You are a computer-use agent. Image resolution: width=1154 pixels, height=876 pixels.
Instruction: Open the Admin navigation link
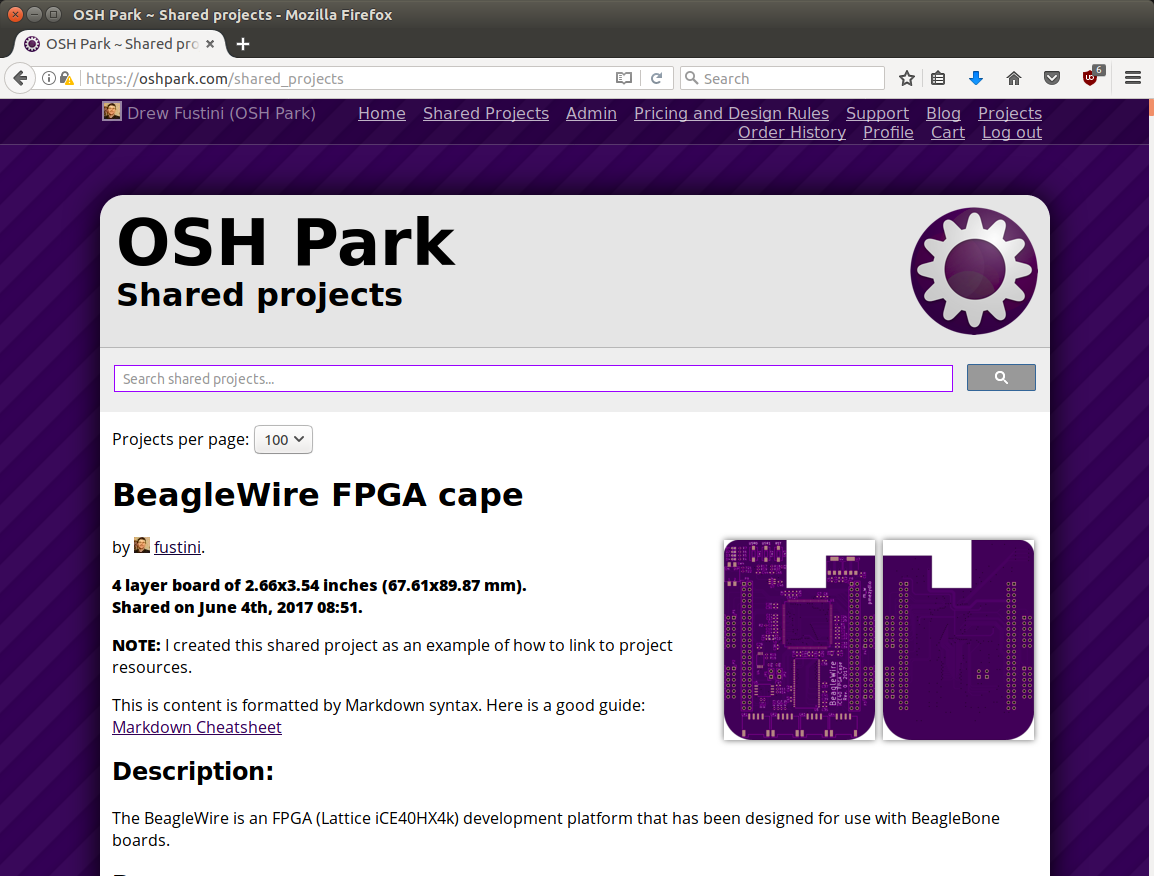(x=591, y=113)
